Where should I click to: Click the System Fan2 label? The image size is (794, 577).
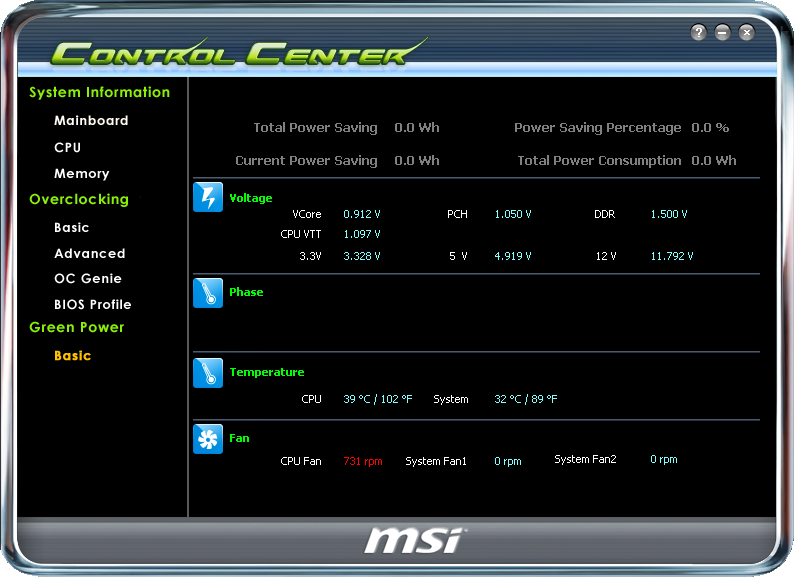click(585, 459)
